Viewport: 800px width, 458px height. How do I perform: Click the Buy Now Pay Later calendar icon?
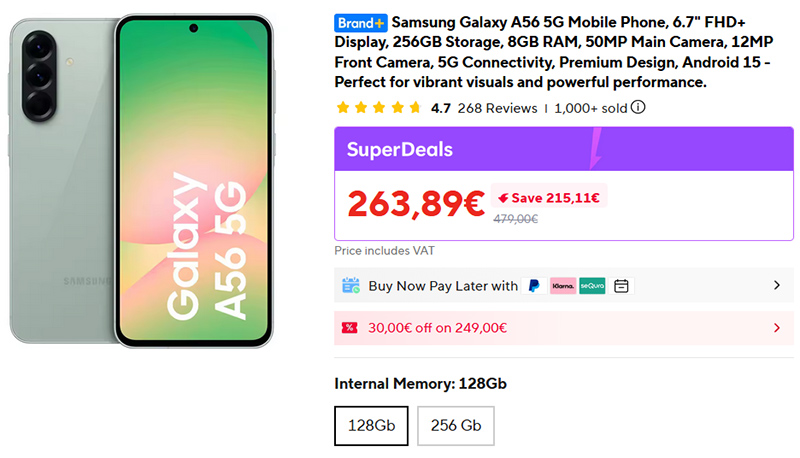(351, 286)
